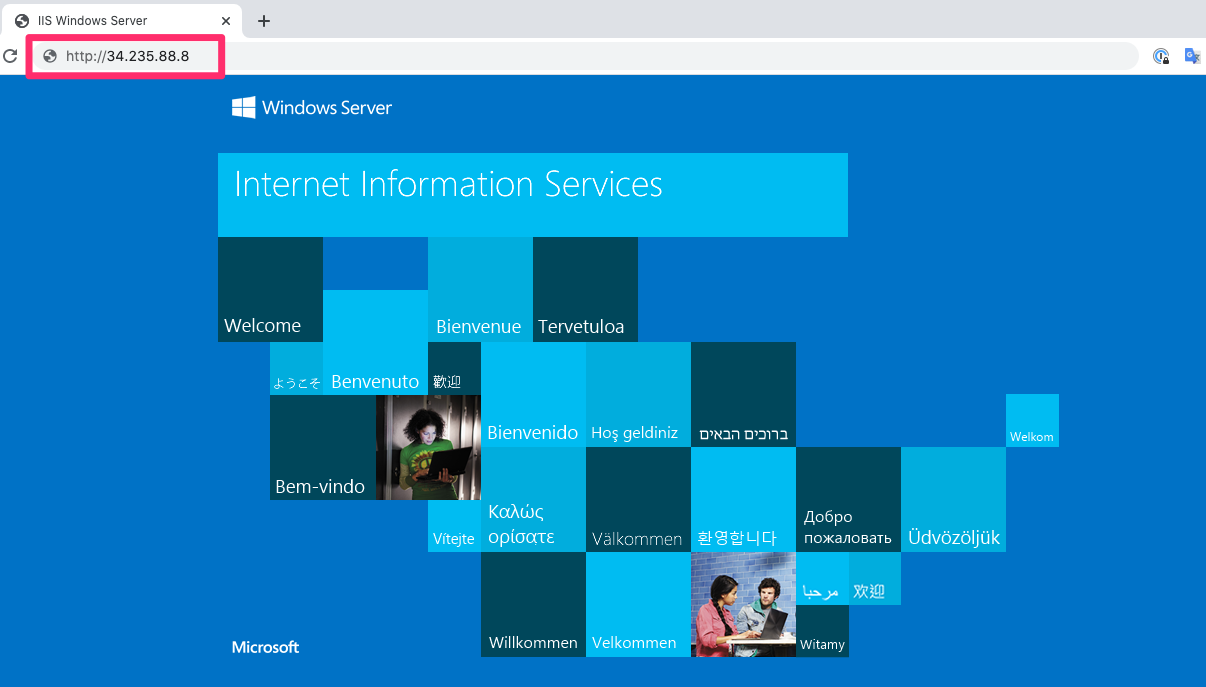Click the Bienvenue tile
This screenshot has height=687, width=1206.
[x=480, y=290]
